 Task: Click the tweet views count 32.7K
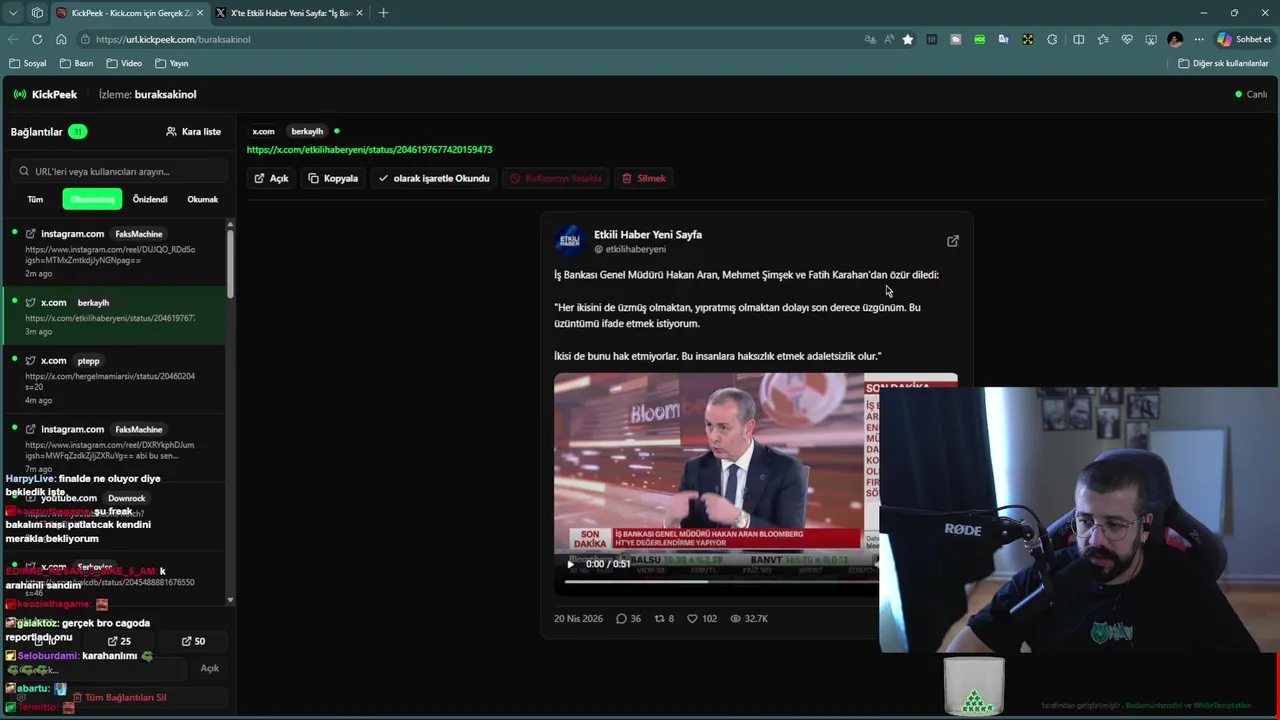(749, 618)
